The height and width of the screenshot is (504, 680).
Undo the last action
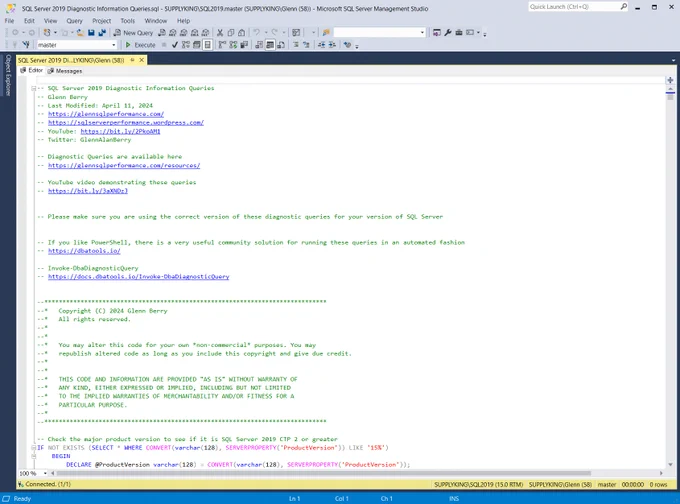(x=257, y=33)
